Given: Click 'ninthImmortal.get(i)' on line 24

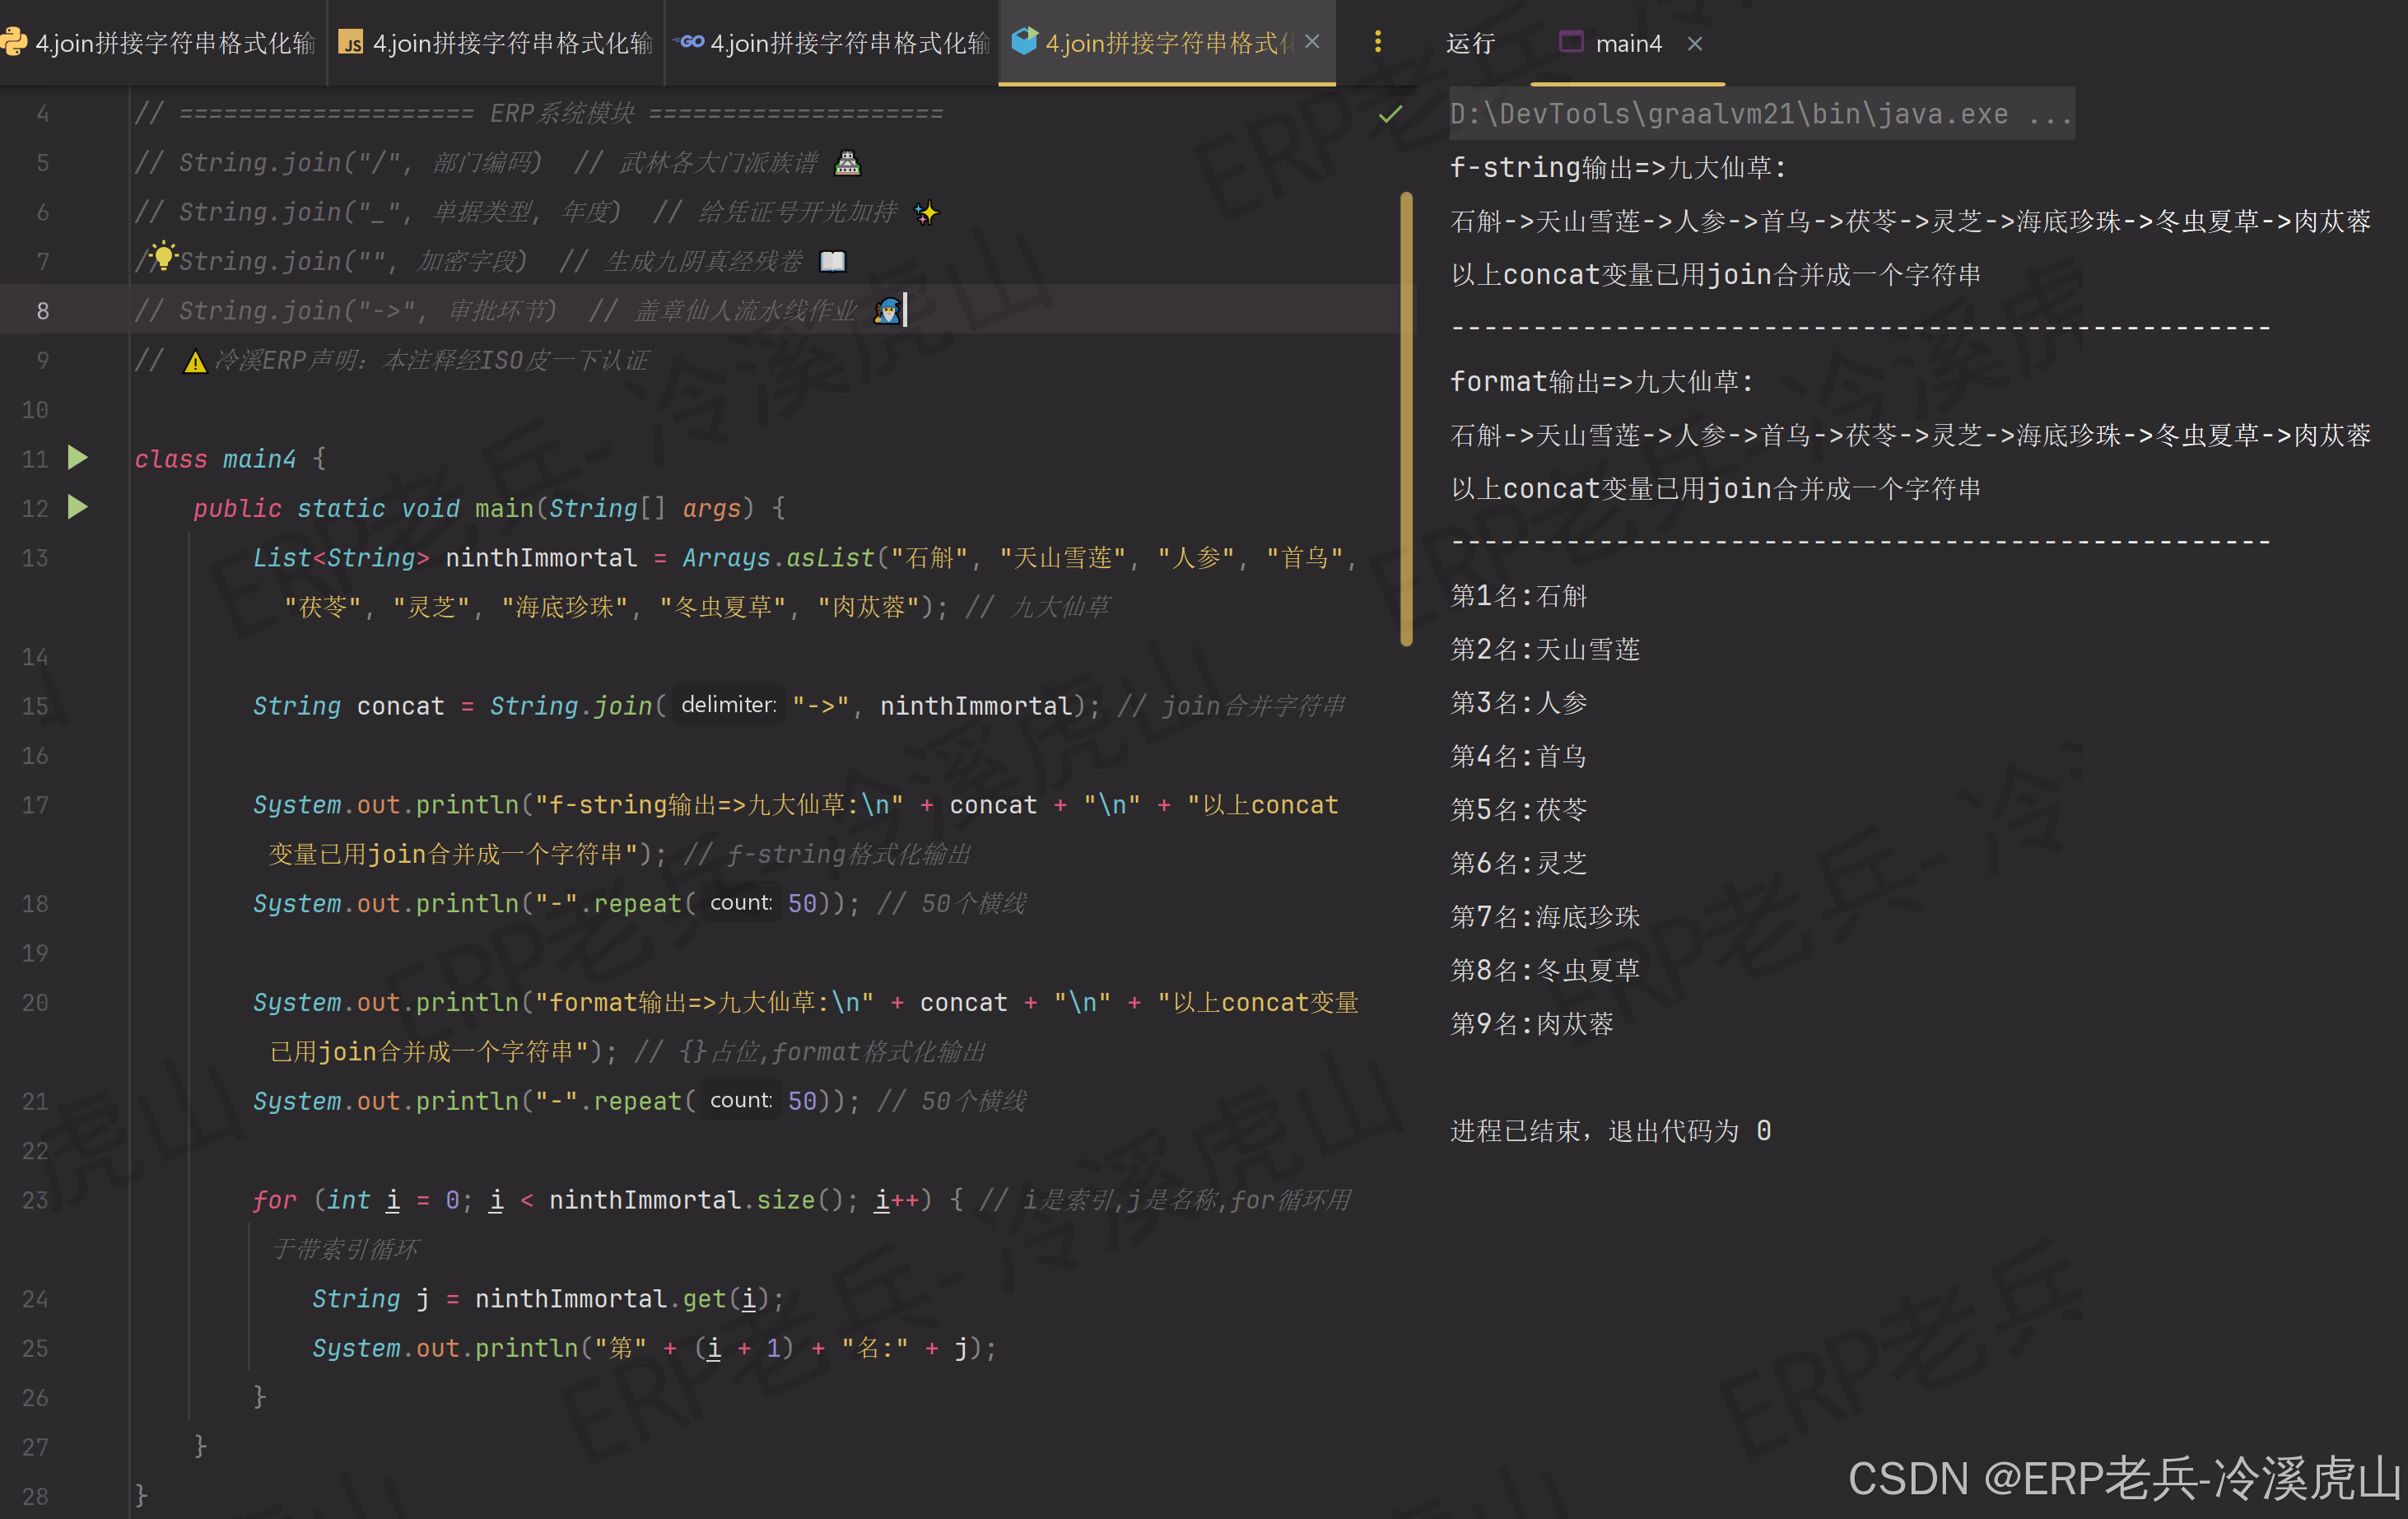Looking at the screenshot, I should pyautogui.click(x=622, y=1299).
